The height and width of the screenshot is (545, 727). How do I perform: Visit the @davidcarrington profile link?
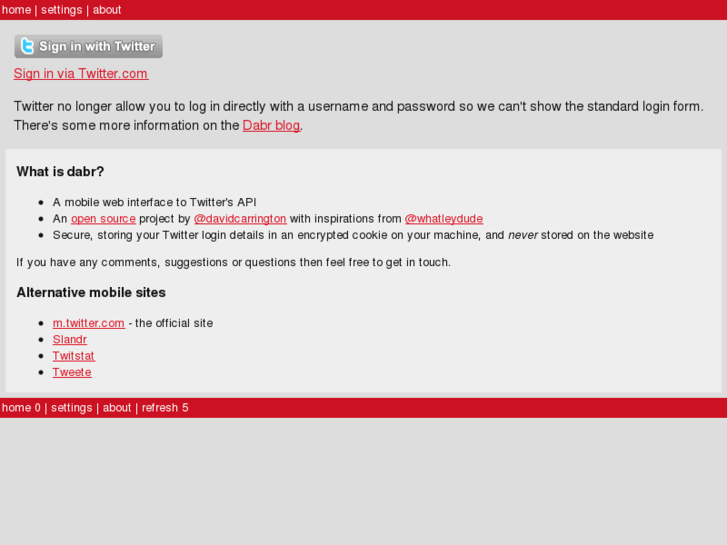[x=240, y=219]
